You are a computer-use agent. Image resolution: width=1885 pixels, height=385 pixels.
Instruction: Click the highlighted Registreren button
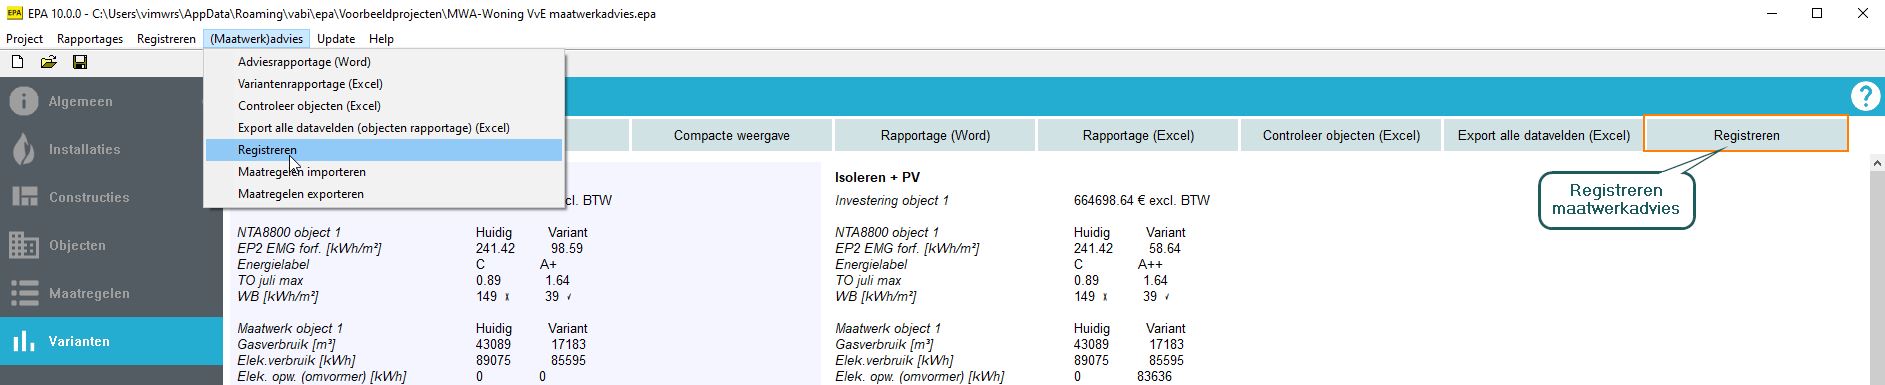[x=1746, y=135]
